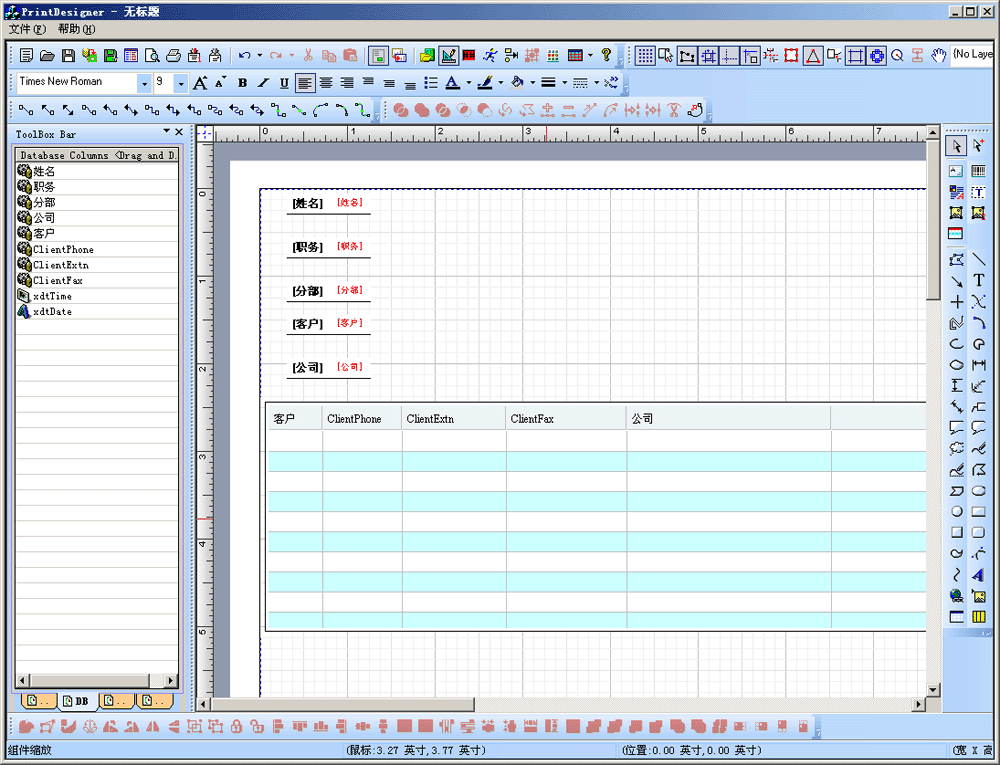Open the Times New Roman font dropdown
The height and width of the screenshot is (765, 1000).
(x=144, y=83)
